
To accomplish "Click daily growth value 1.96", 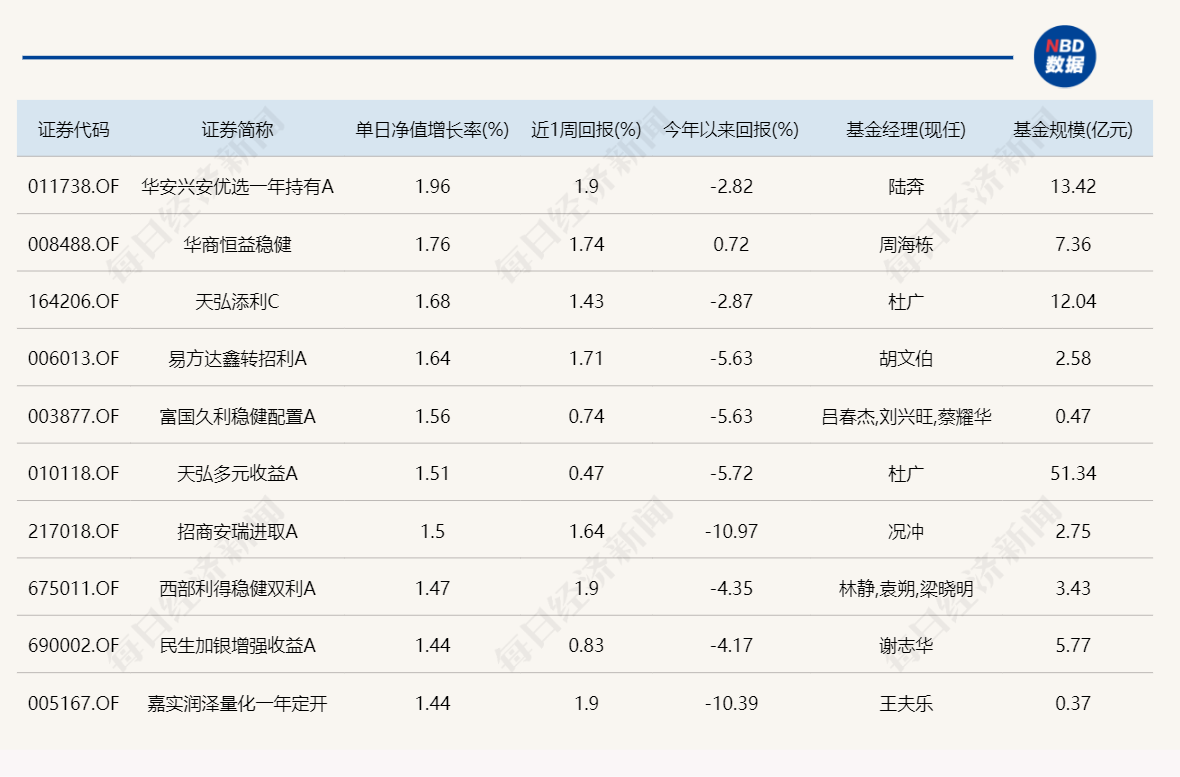I will pyautogui.click(x=433, y=186).
